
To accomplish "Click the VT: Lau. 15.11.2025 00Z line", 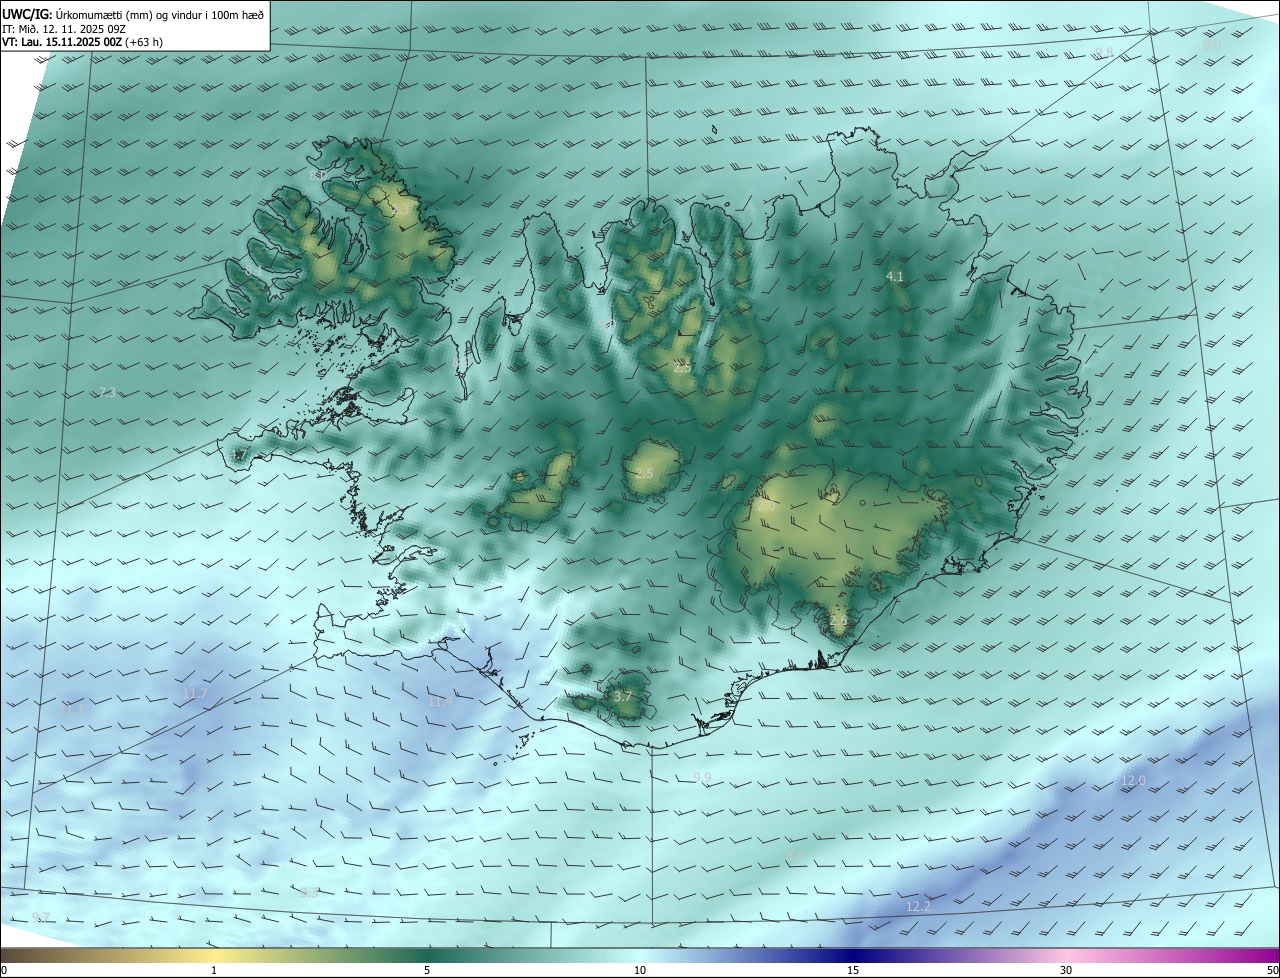I will (82, 42).
